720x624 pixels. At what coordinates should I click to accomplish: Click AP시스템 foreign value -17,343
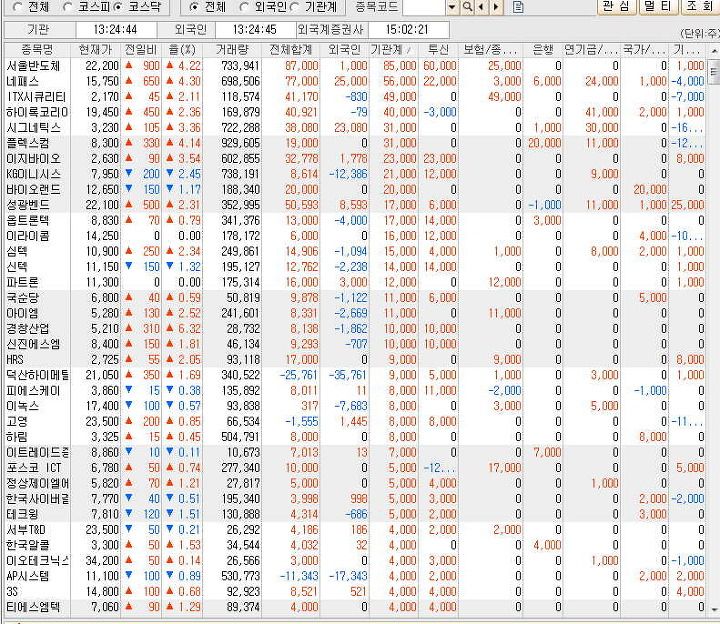tap(348, 576)
